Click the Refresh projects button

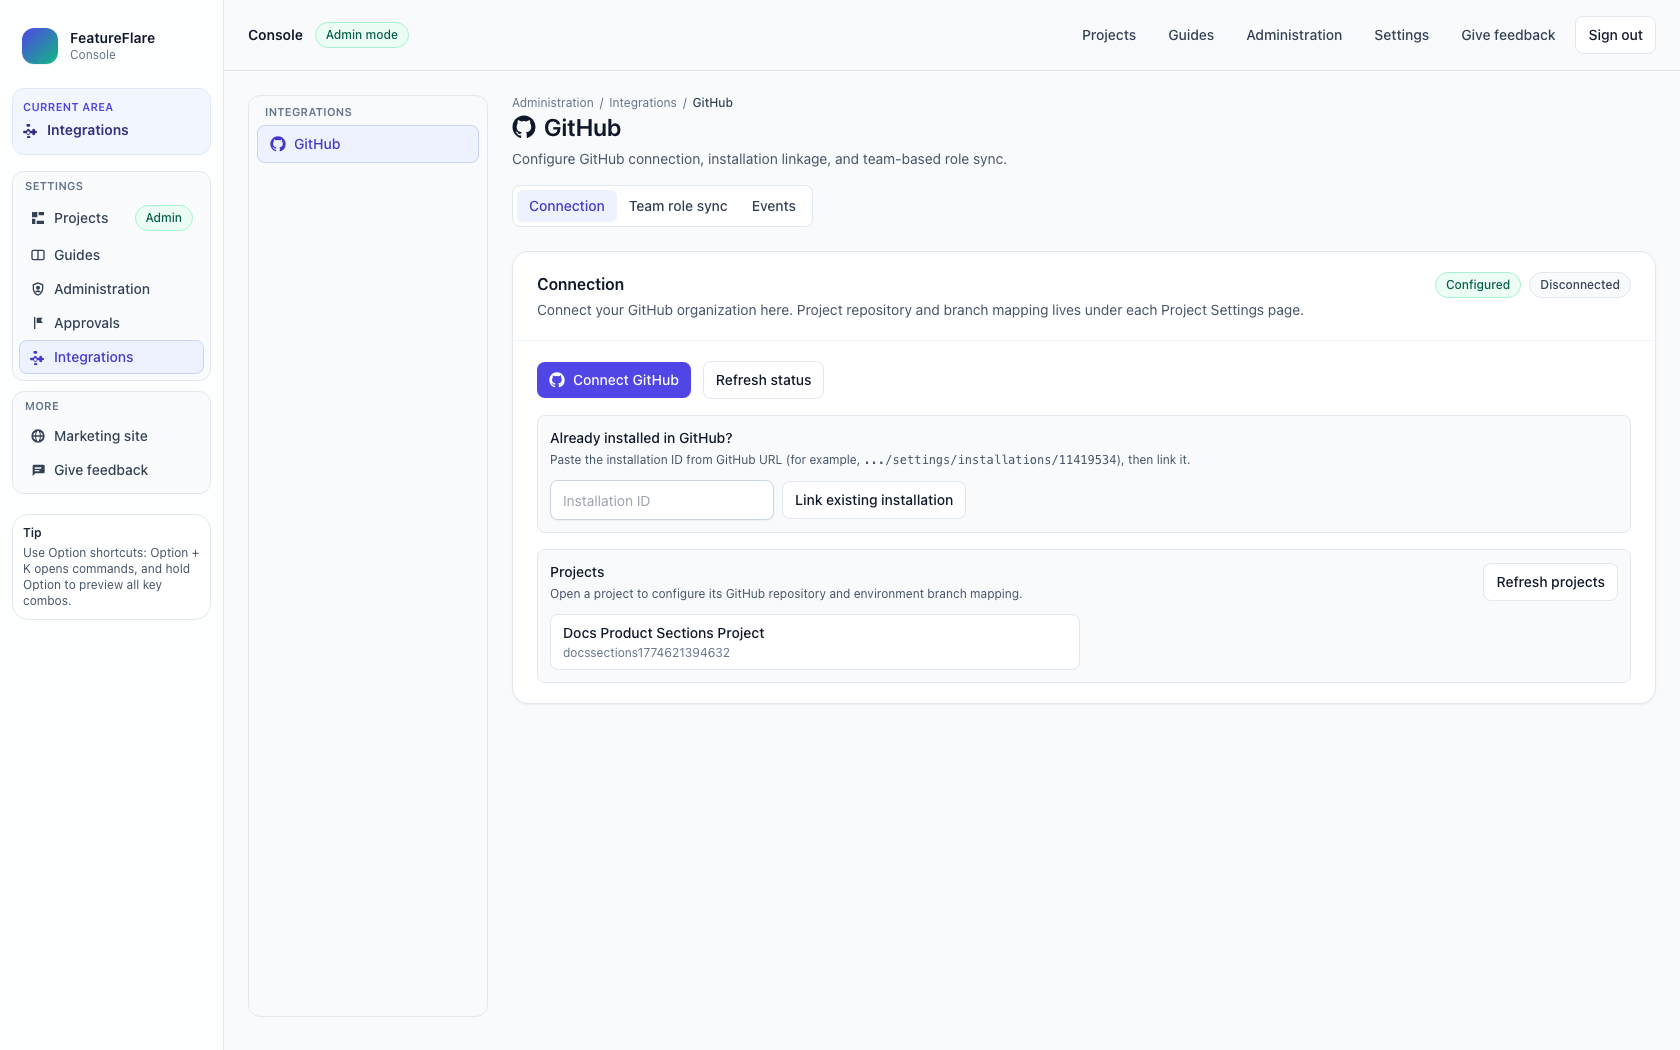(1550, 582)
